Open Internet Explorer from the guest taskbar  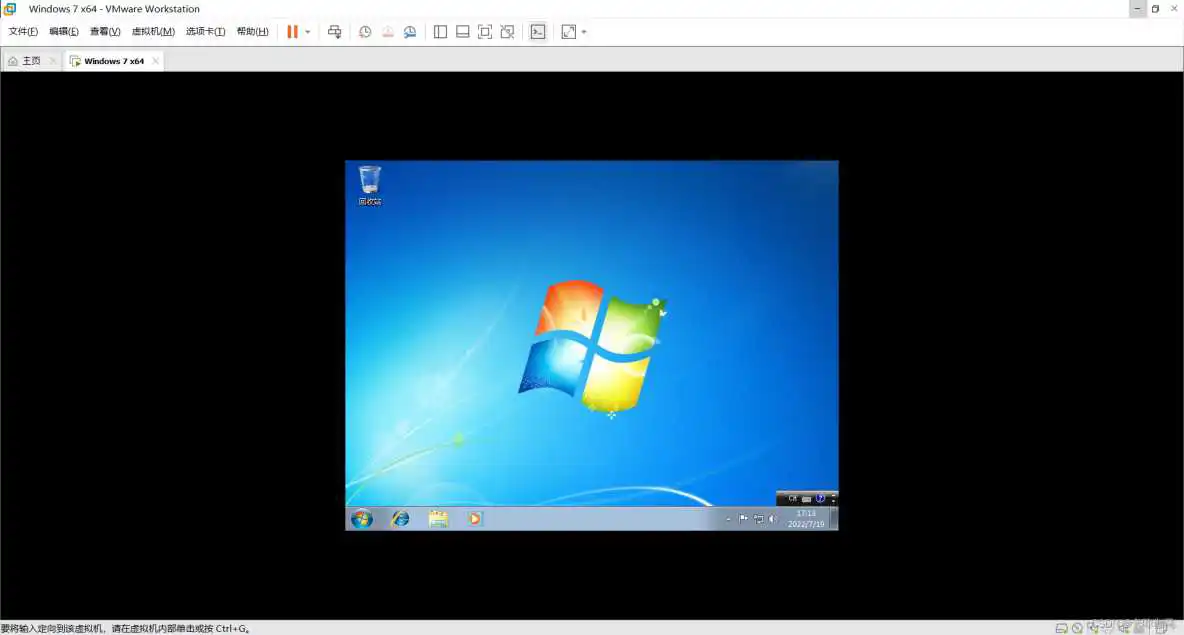point(400,518)
